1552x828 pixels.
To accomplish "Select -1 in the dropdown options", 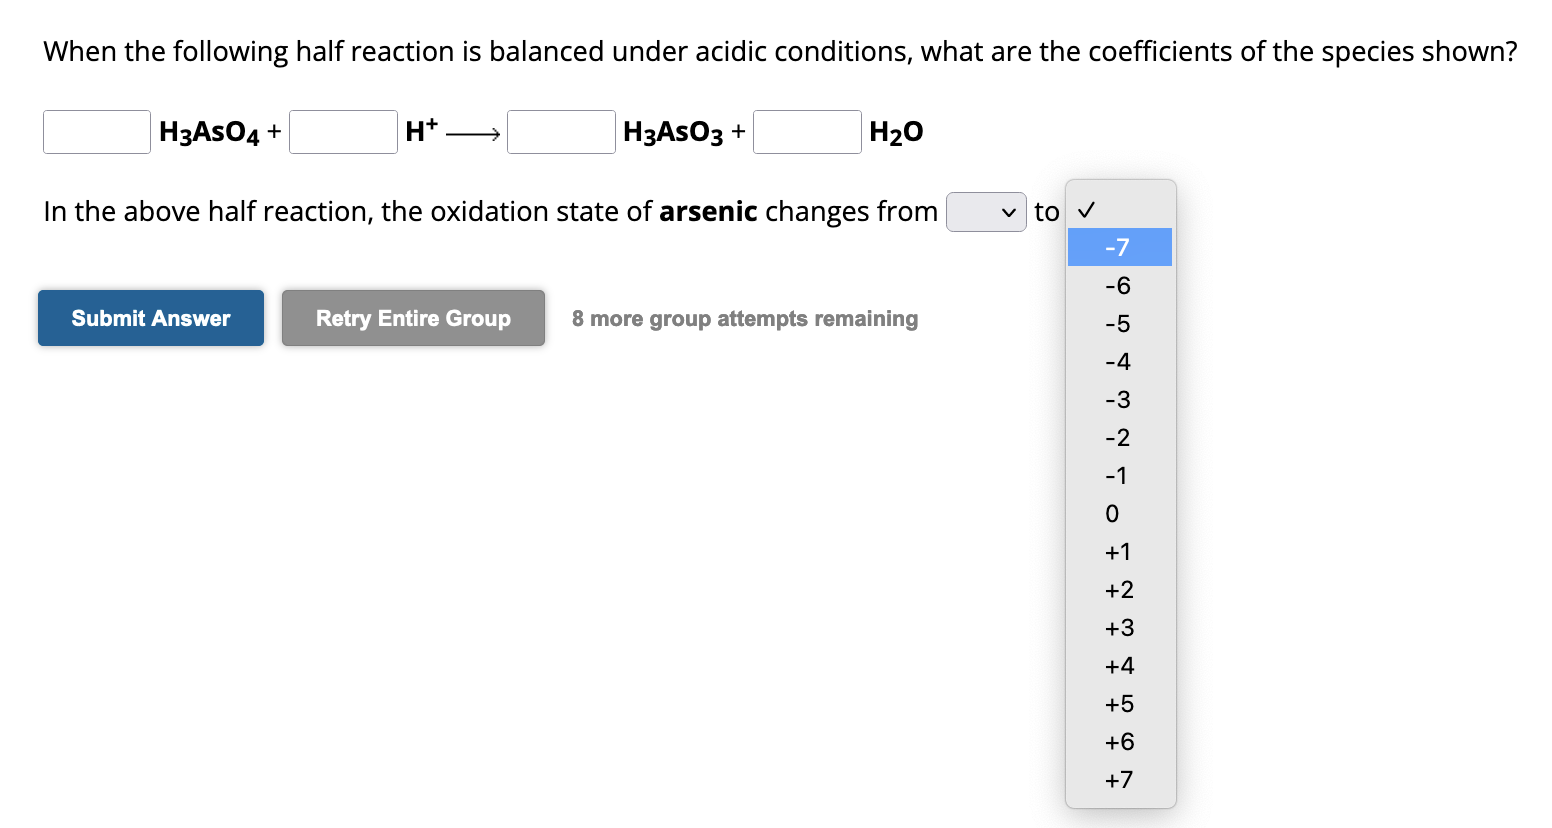I will pos(1119,476).
